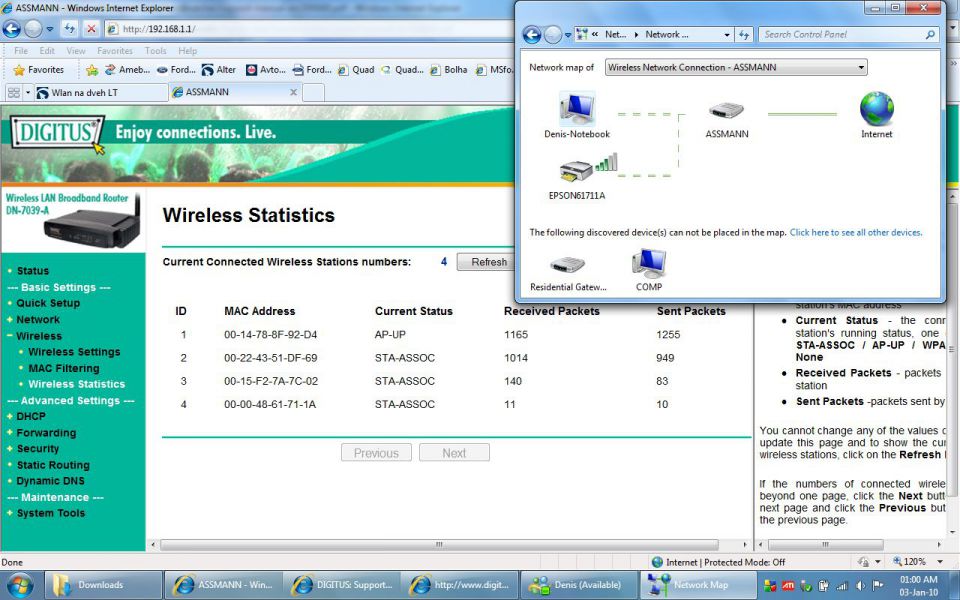
Task: Open the Internet Explorer recent pages dropdown arrow
Action: pyautogui.click(x=50, y=29)
